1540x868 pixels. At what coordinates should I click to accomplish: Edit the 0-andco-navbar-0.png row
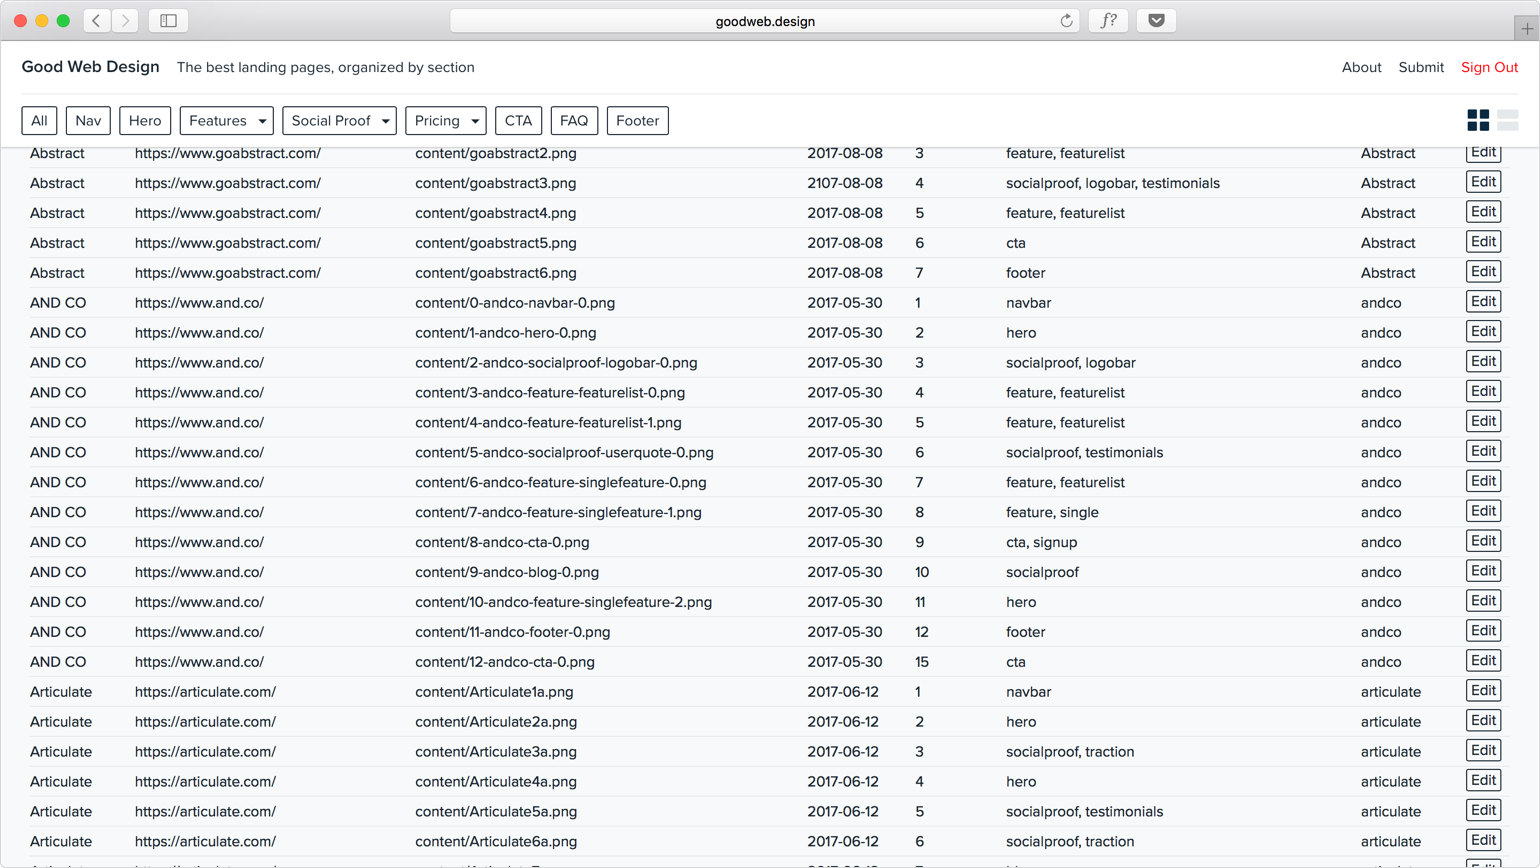[x=1483, y=302]
